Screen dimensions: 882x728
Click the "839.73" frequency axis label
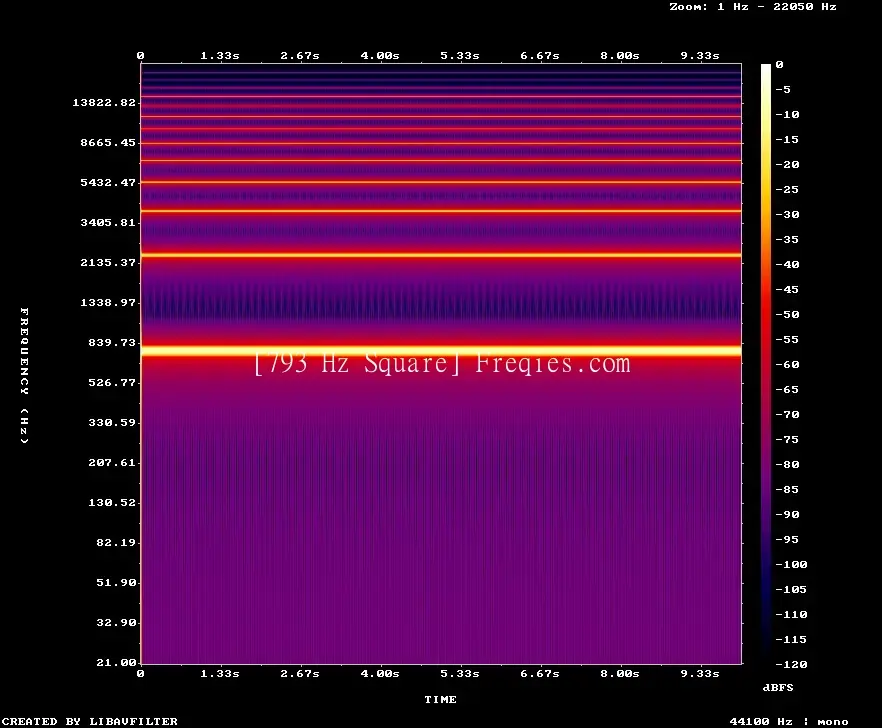click(112, 342)
